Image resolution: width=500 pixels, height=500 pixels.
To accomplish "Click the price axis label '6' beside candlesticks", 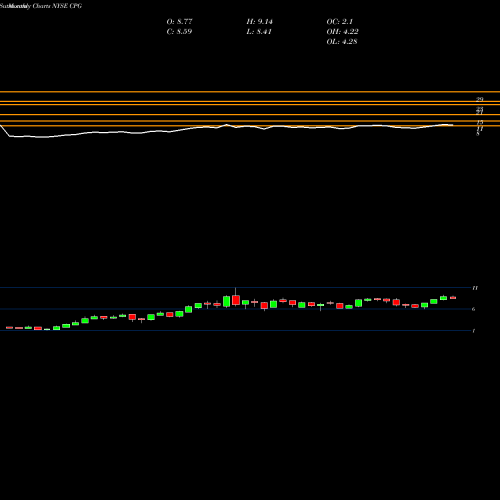I will [474, 309].
